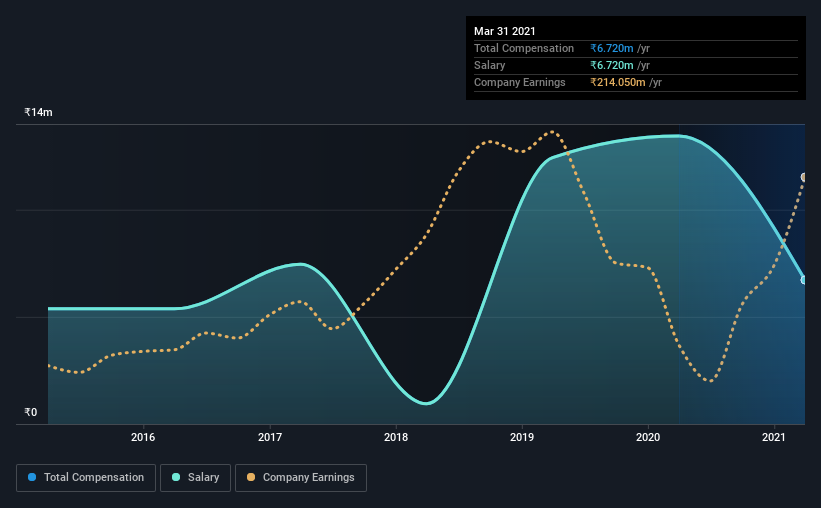The height and width of the screenshot is (508, 821).
Task: Select the Company Earnings data point at Mar 2021
Action: (804, 178)
